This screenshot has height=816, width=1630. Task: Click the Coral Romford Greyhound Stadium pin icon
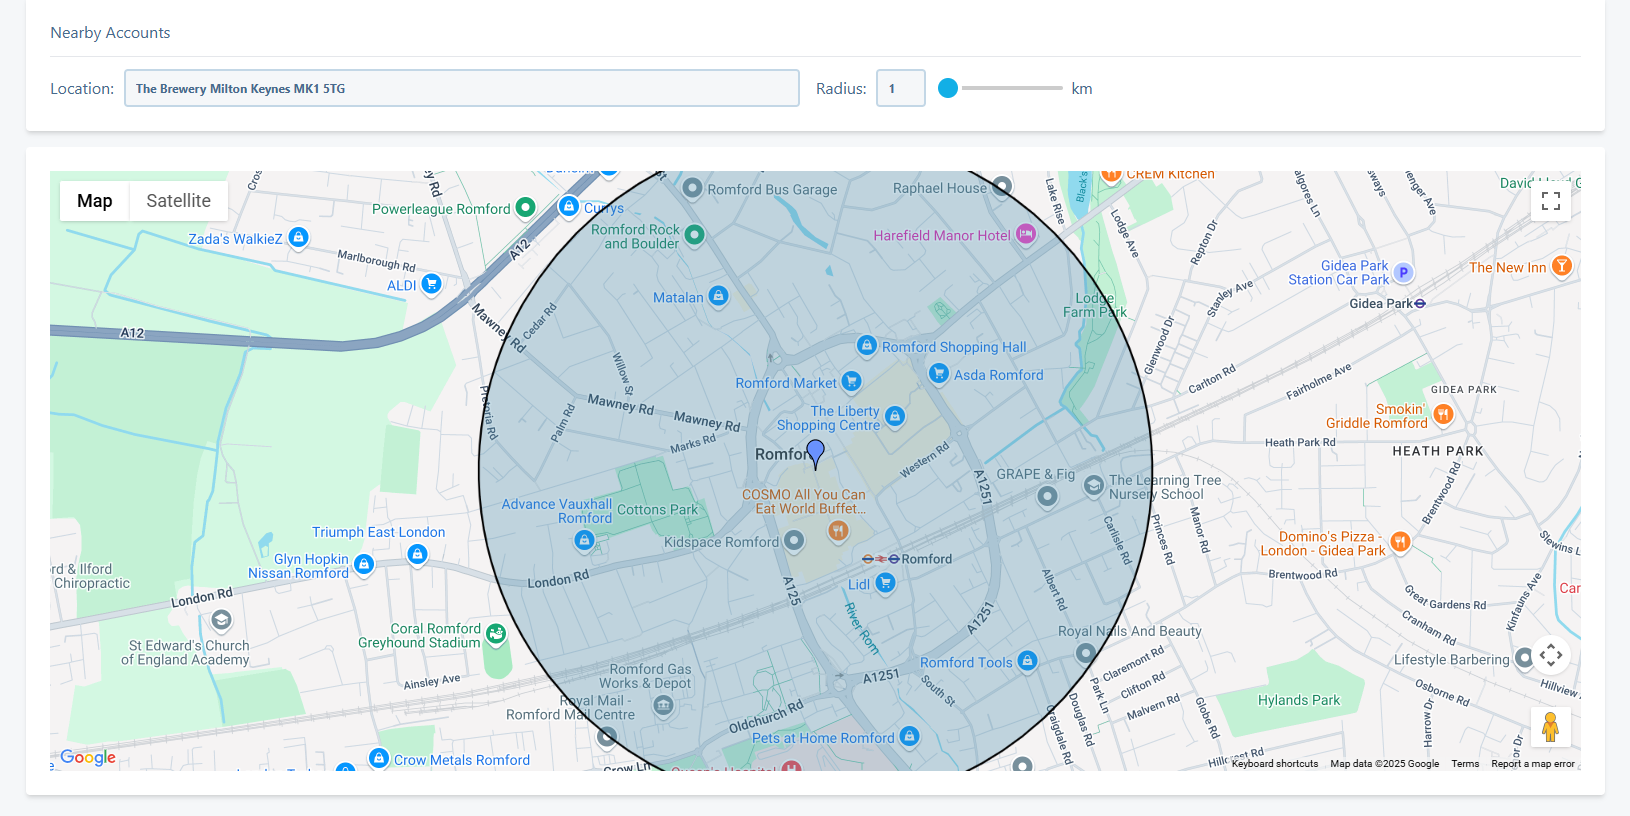(496, 633)
